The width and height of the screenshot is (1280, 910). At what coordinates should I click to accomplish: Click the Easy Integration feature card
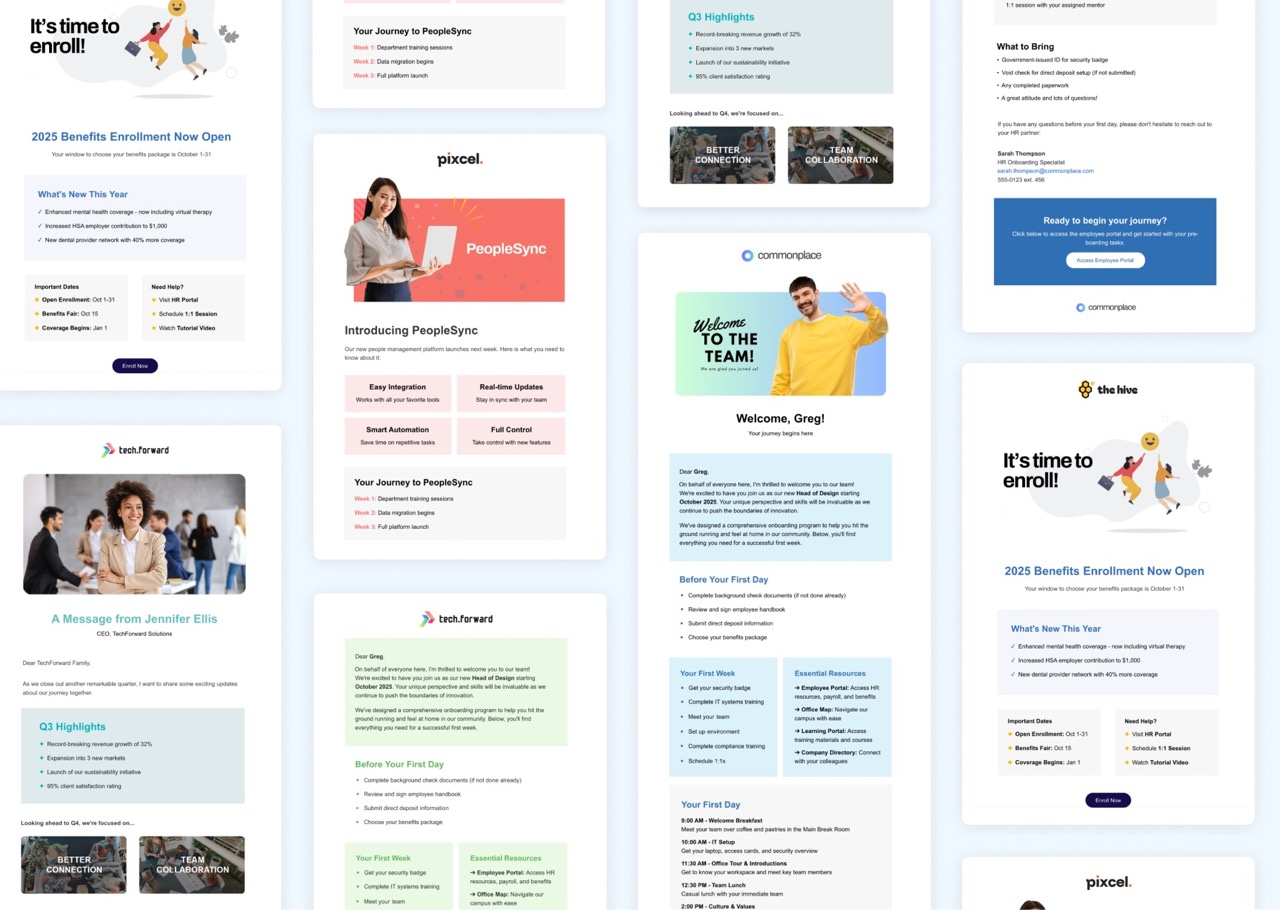[x=397, y=393]
